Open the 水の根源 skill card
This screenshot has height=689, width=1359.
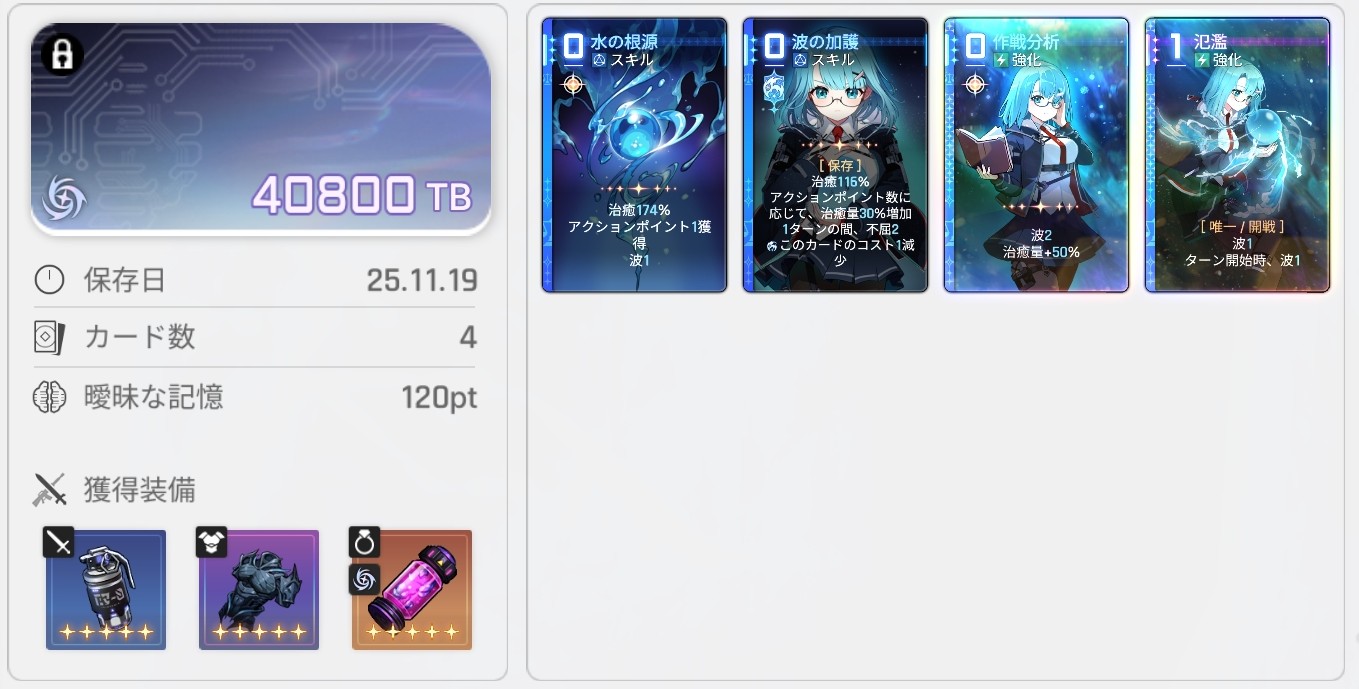tap(634, 155)
